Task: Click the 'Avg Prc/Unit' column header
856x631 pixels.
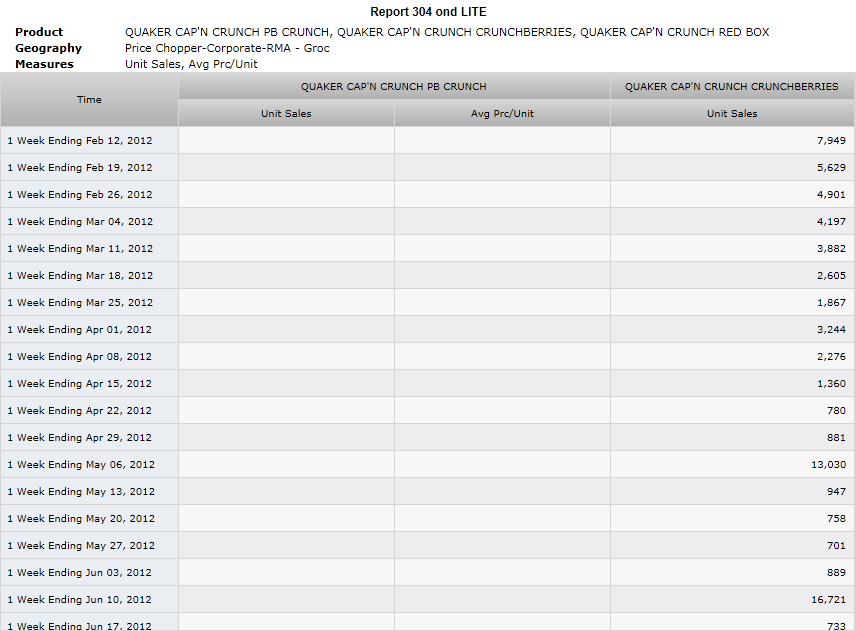Action: pyautogui.click(x=502, y=114)
